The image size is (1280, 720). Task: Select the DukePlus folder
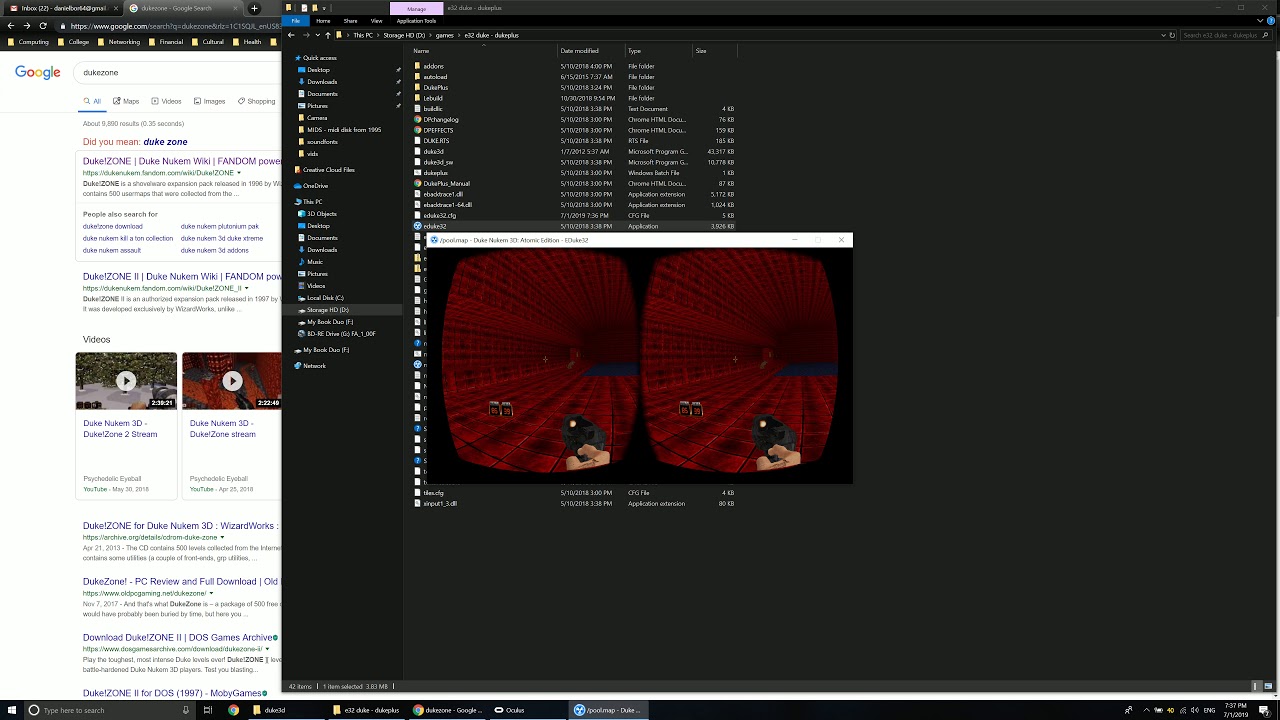click(435, 88)
